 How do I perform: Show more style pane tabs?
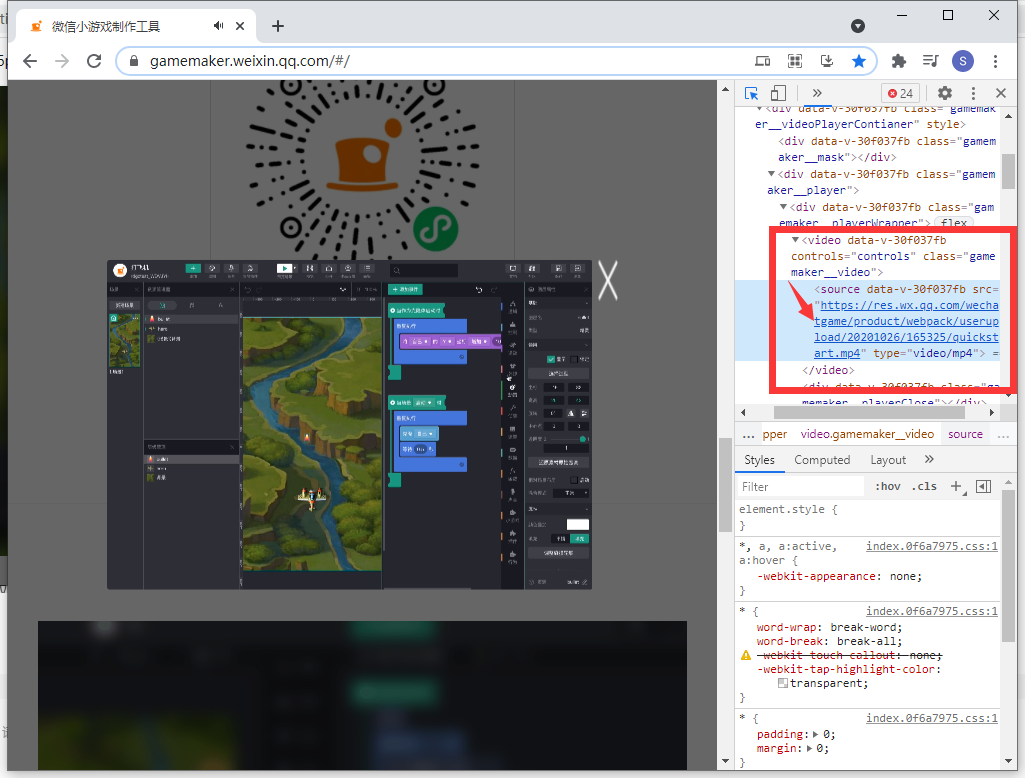tap(929, 460)
